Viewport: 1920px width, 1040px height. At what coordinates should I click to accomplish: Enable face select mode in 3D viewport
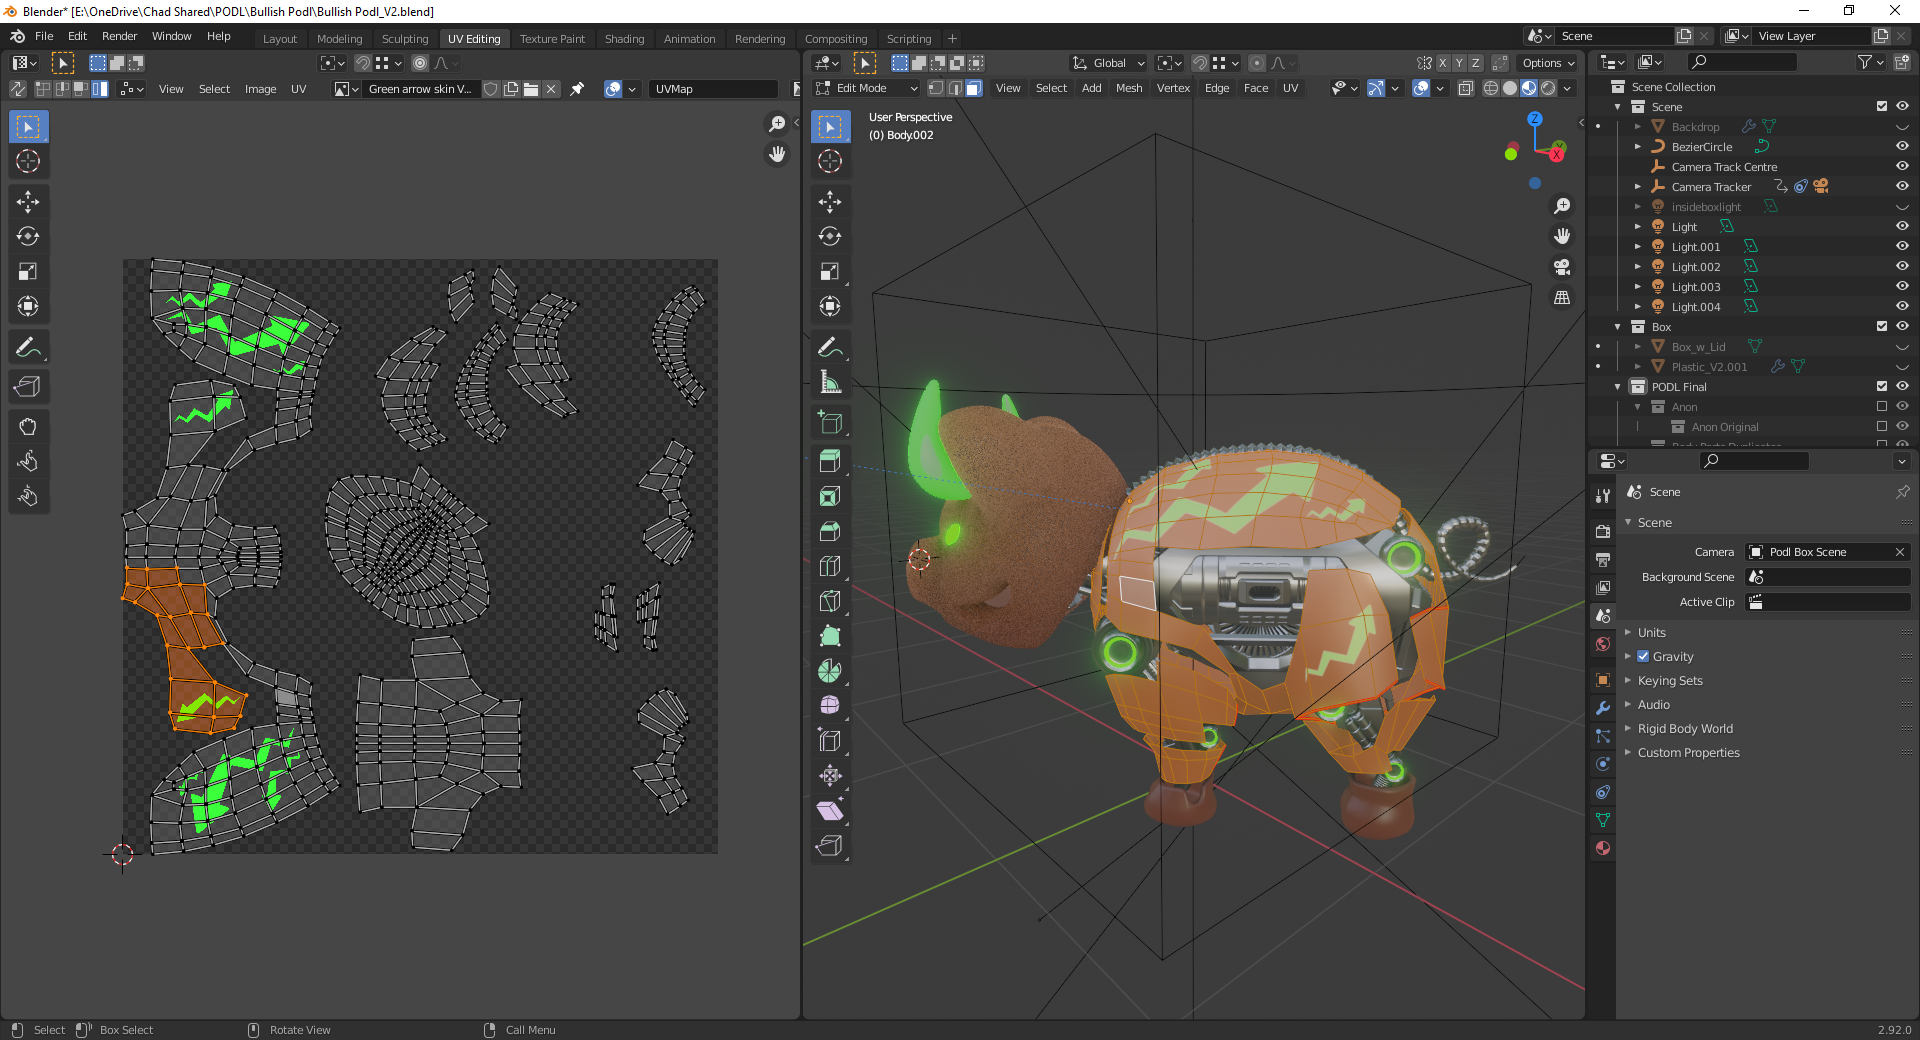coord(973,88)
